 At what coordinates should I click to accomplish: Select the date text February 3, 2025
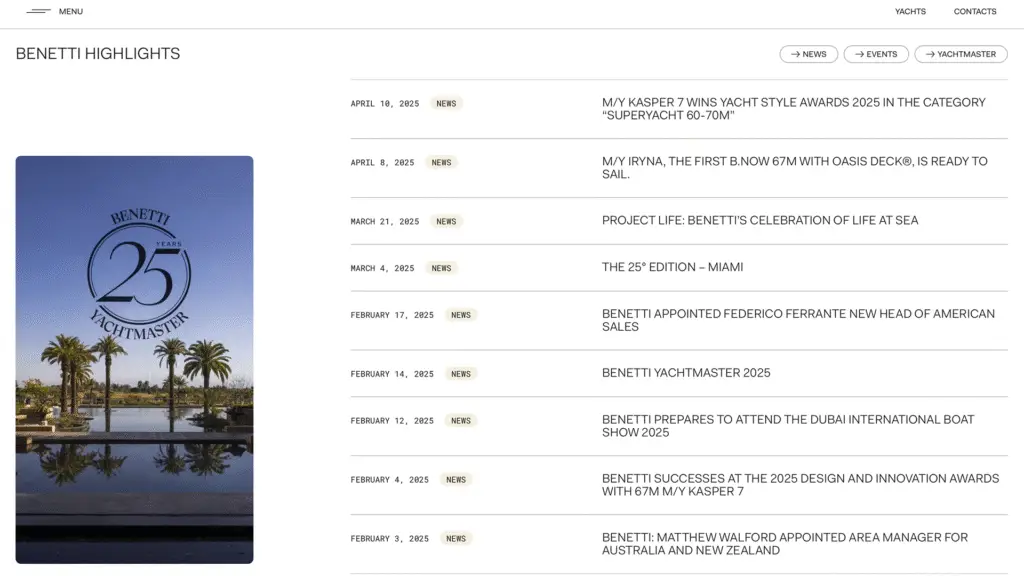[x=389, y=538]
